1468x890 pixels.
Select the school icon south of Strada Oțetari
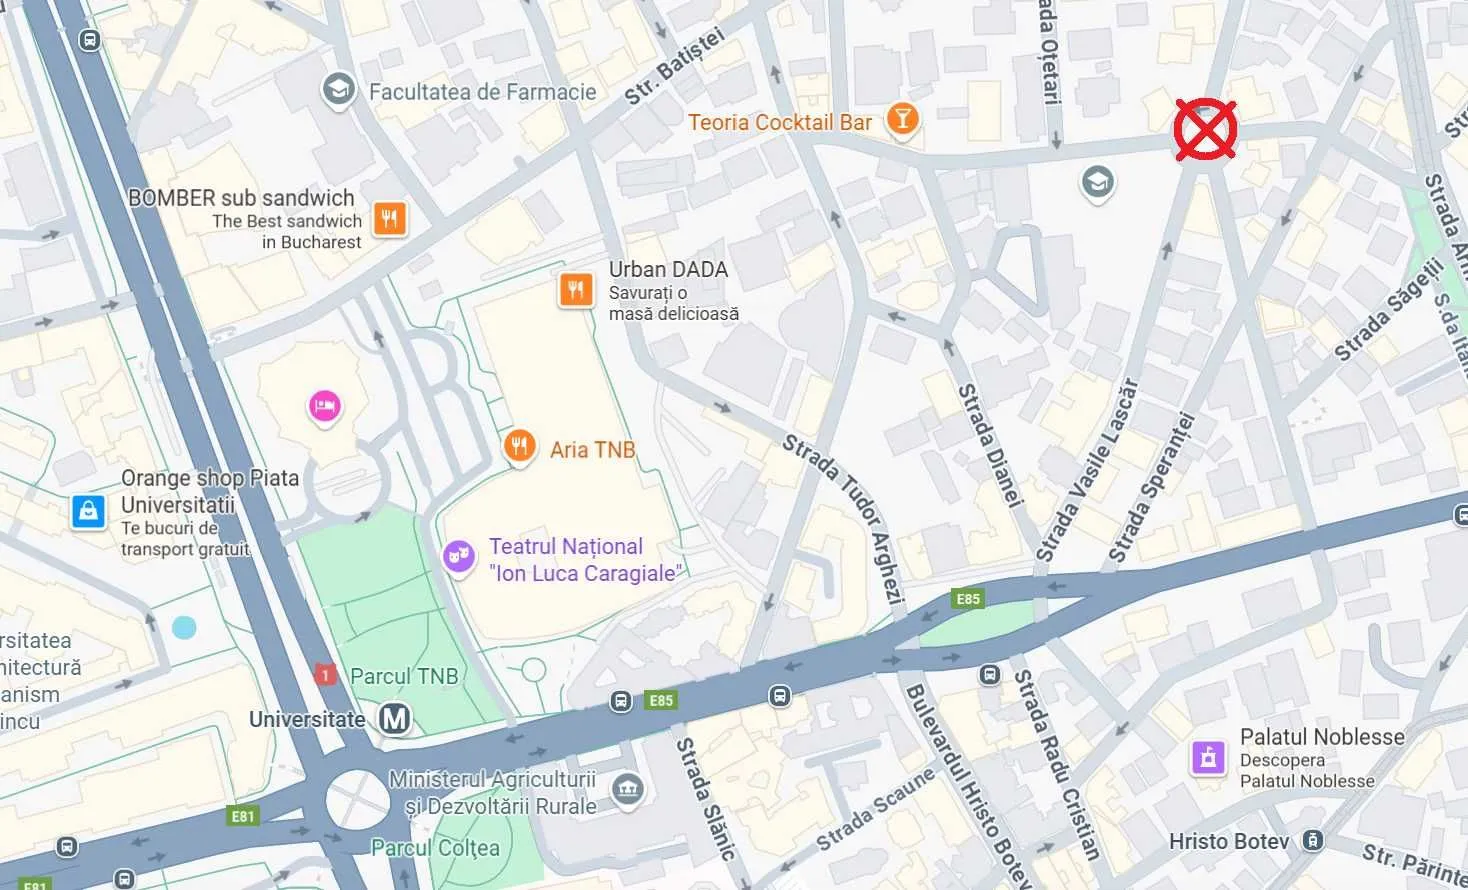click(x=1097, y=184)
